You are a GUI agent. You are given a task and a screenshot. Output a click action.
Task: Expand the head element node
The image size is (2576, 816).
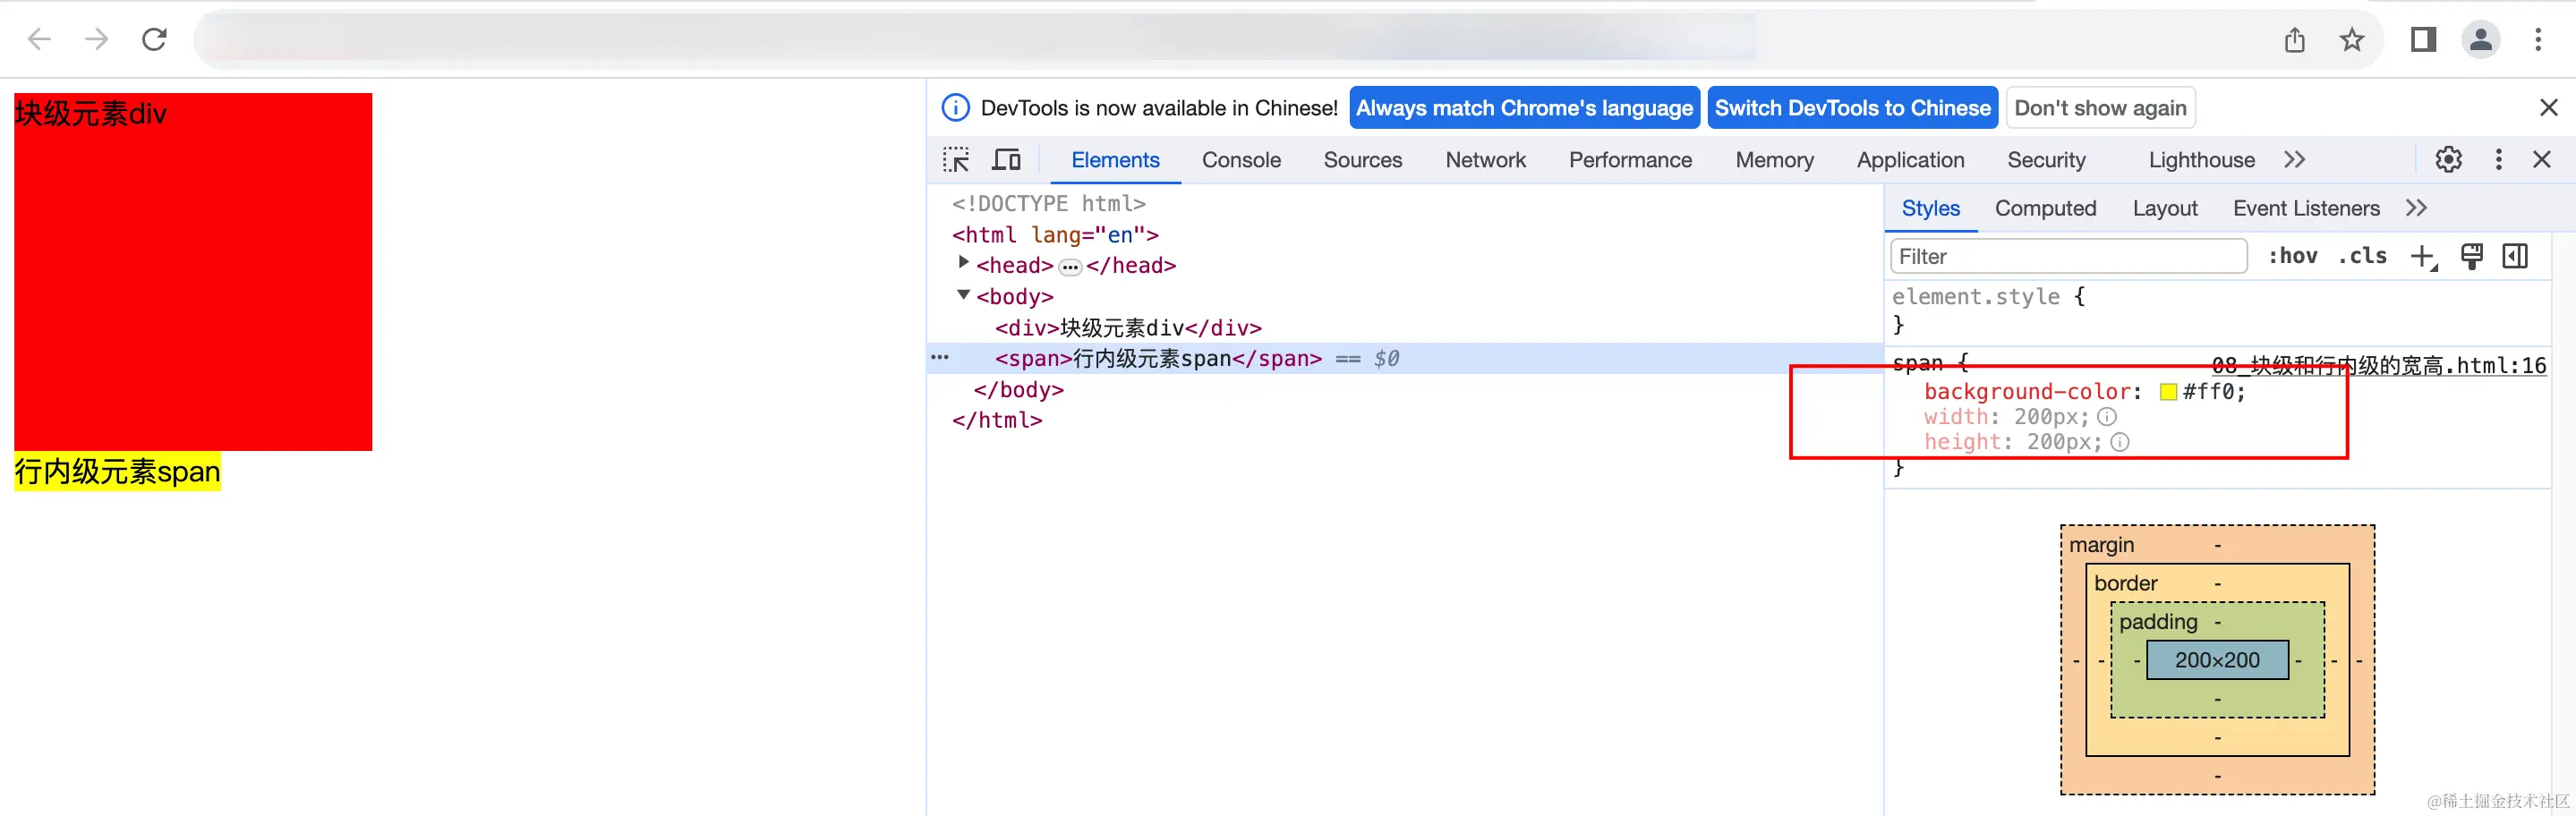click(x=963, y=263)
